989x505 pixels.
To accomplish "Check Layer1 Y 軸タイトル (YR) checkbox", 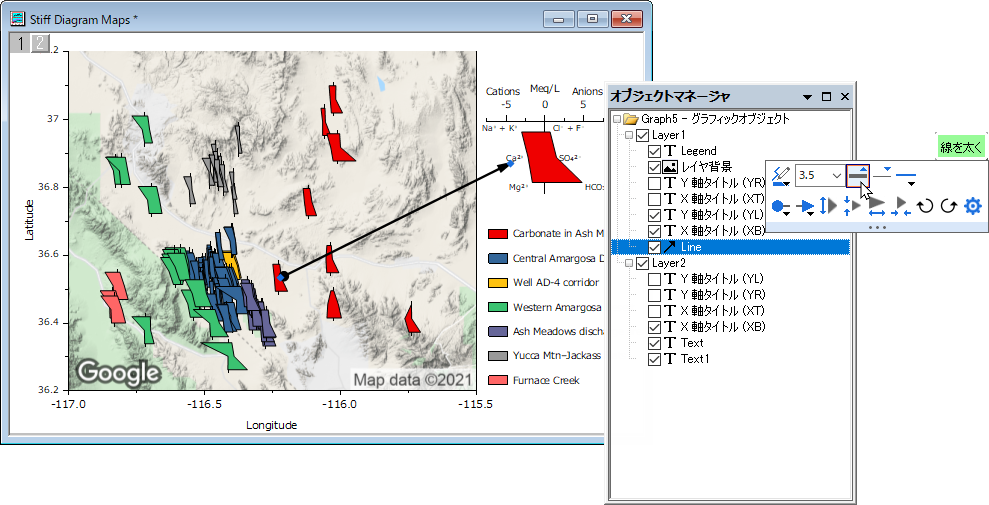I will 655,183.
